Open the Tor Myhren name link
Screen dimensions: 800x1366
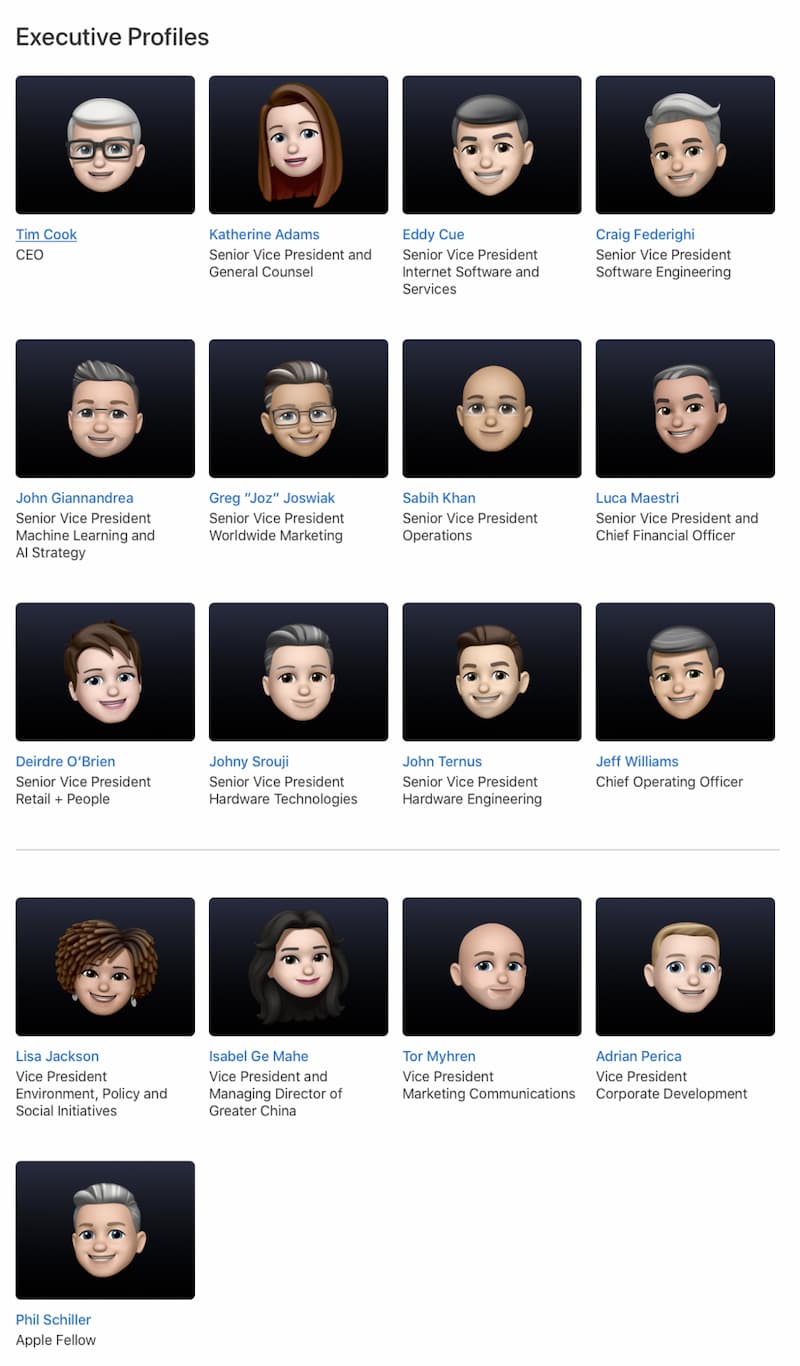pos(439,1057)
